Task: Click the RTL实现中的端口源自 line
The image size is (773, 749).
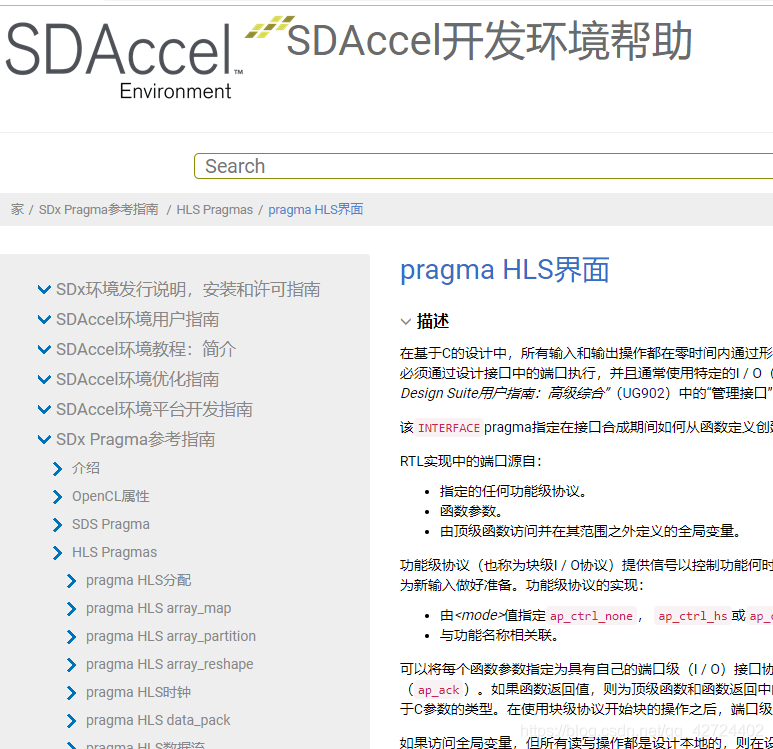Action: pos(471,462)
